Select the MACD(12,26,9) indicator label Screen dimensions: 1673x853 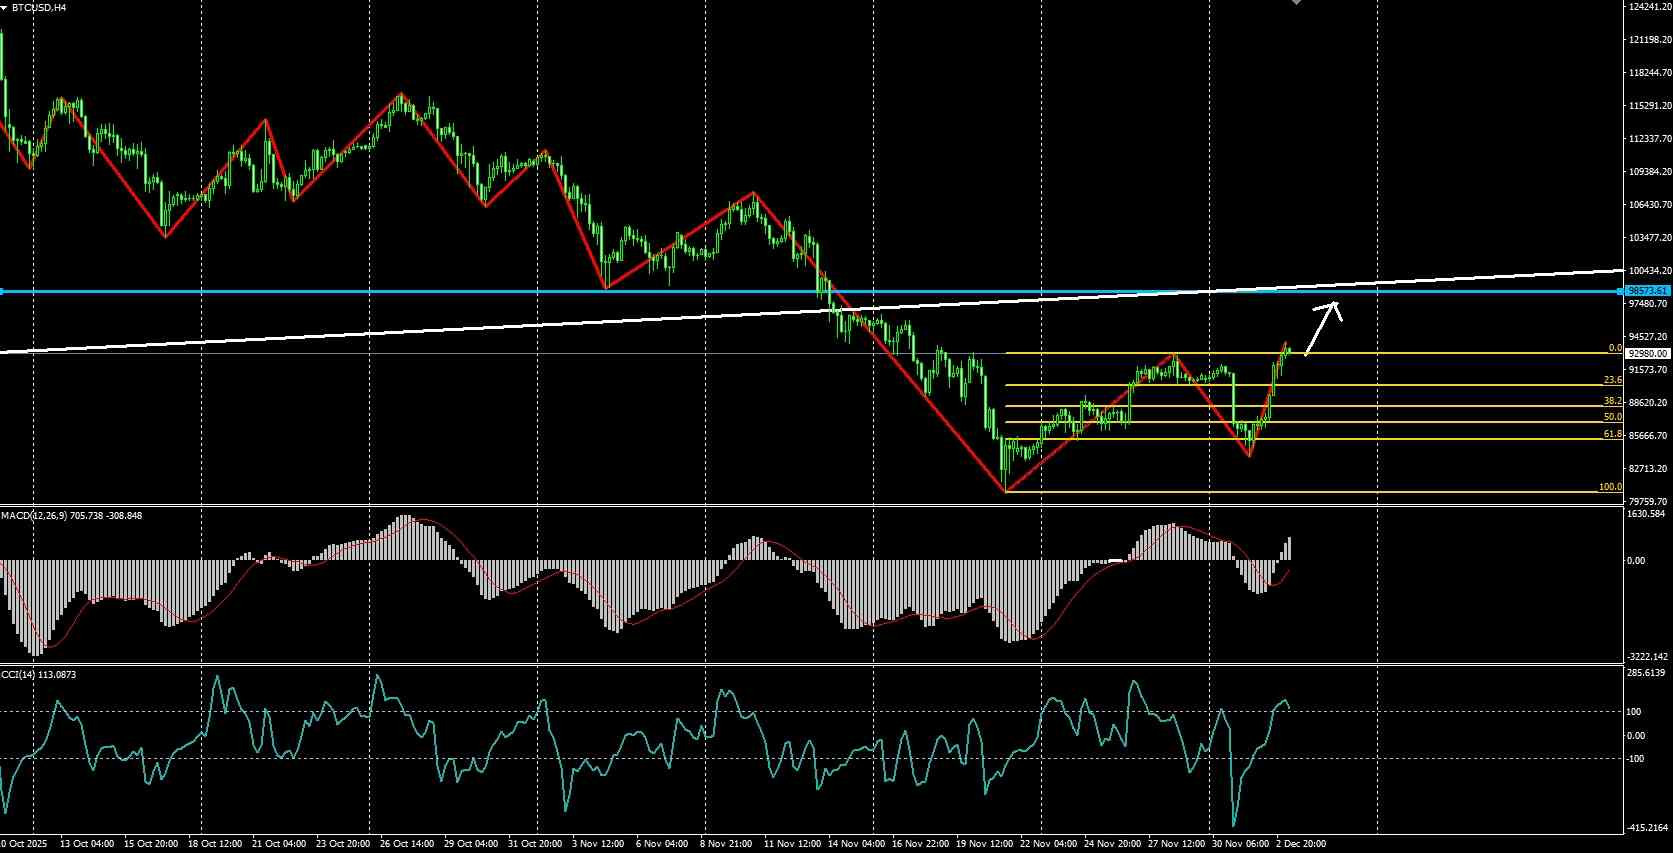71,516
